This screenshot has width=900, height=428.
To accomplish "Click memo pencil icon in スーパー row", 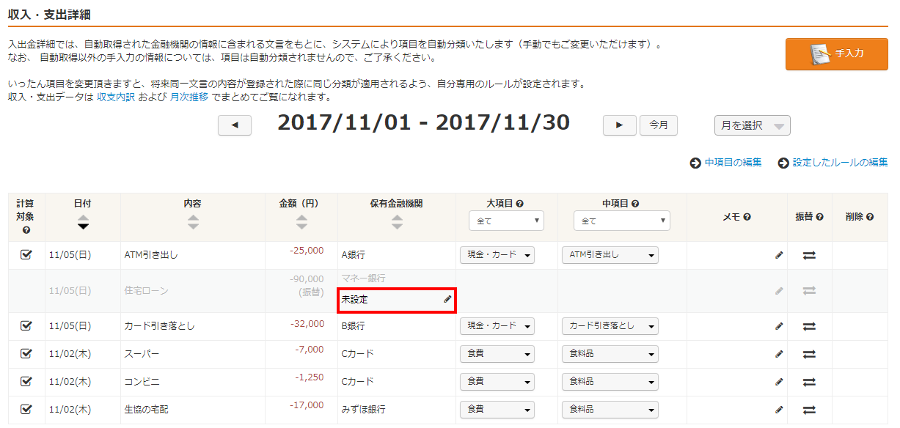I will point(779,354).
